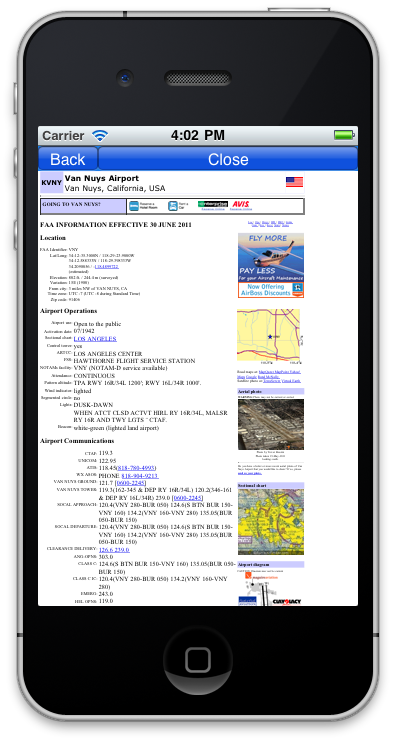Tap FAA INFORMATION EFFECTIVE 30 JUNE 2011 text
This screenshot has height=744, width=396.
(116, 224)
